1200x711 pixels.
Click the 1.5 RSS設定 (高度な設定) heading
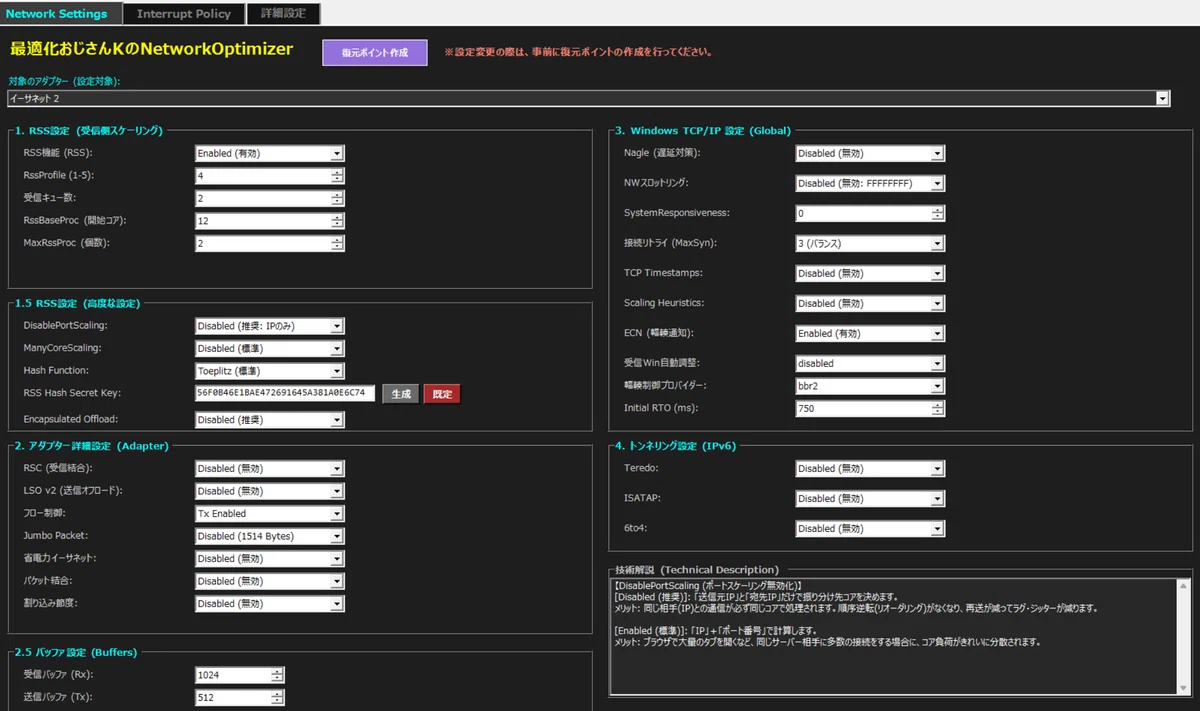tap(77, 303)
